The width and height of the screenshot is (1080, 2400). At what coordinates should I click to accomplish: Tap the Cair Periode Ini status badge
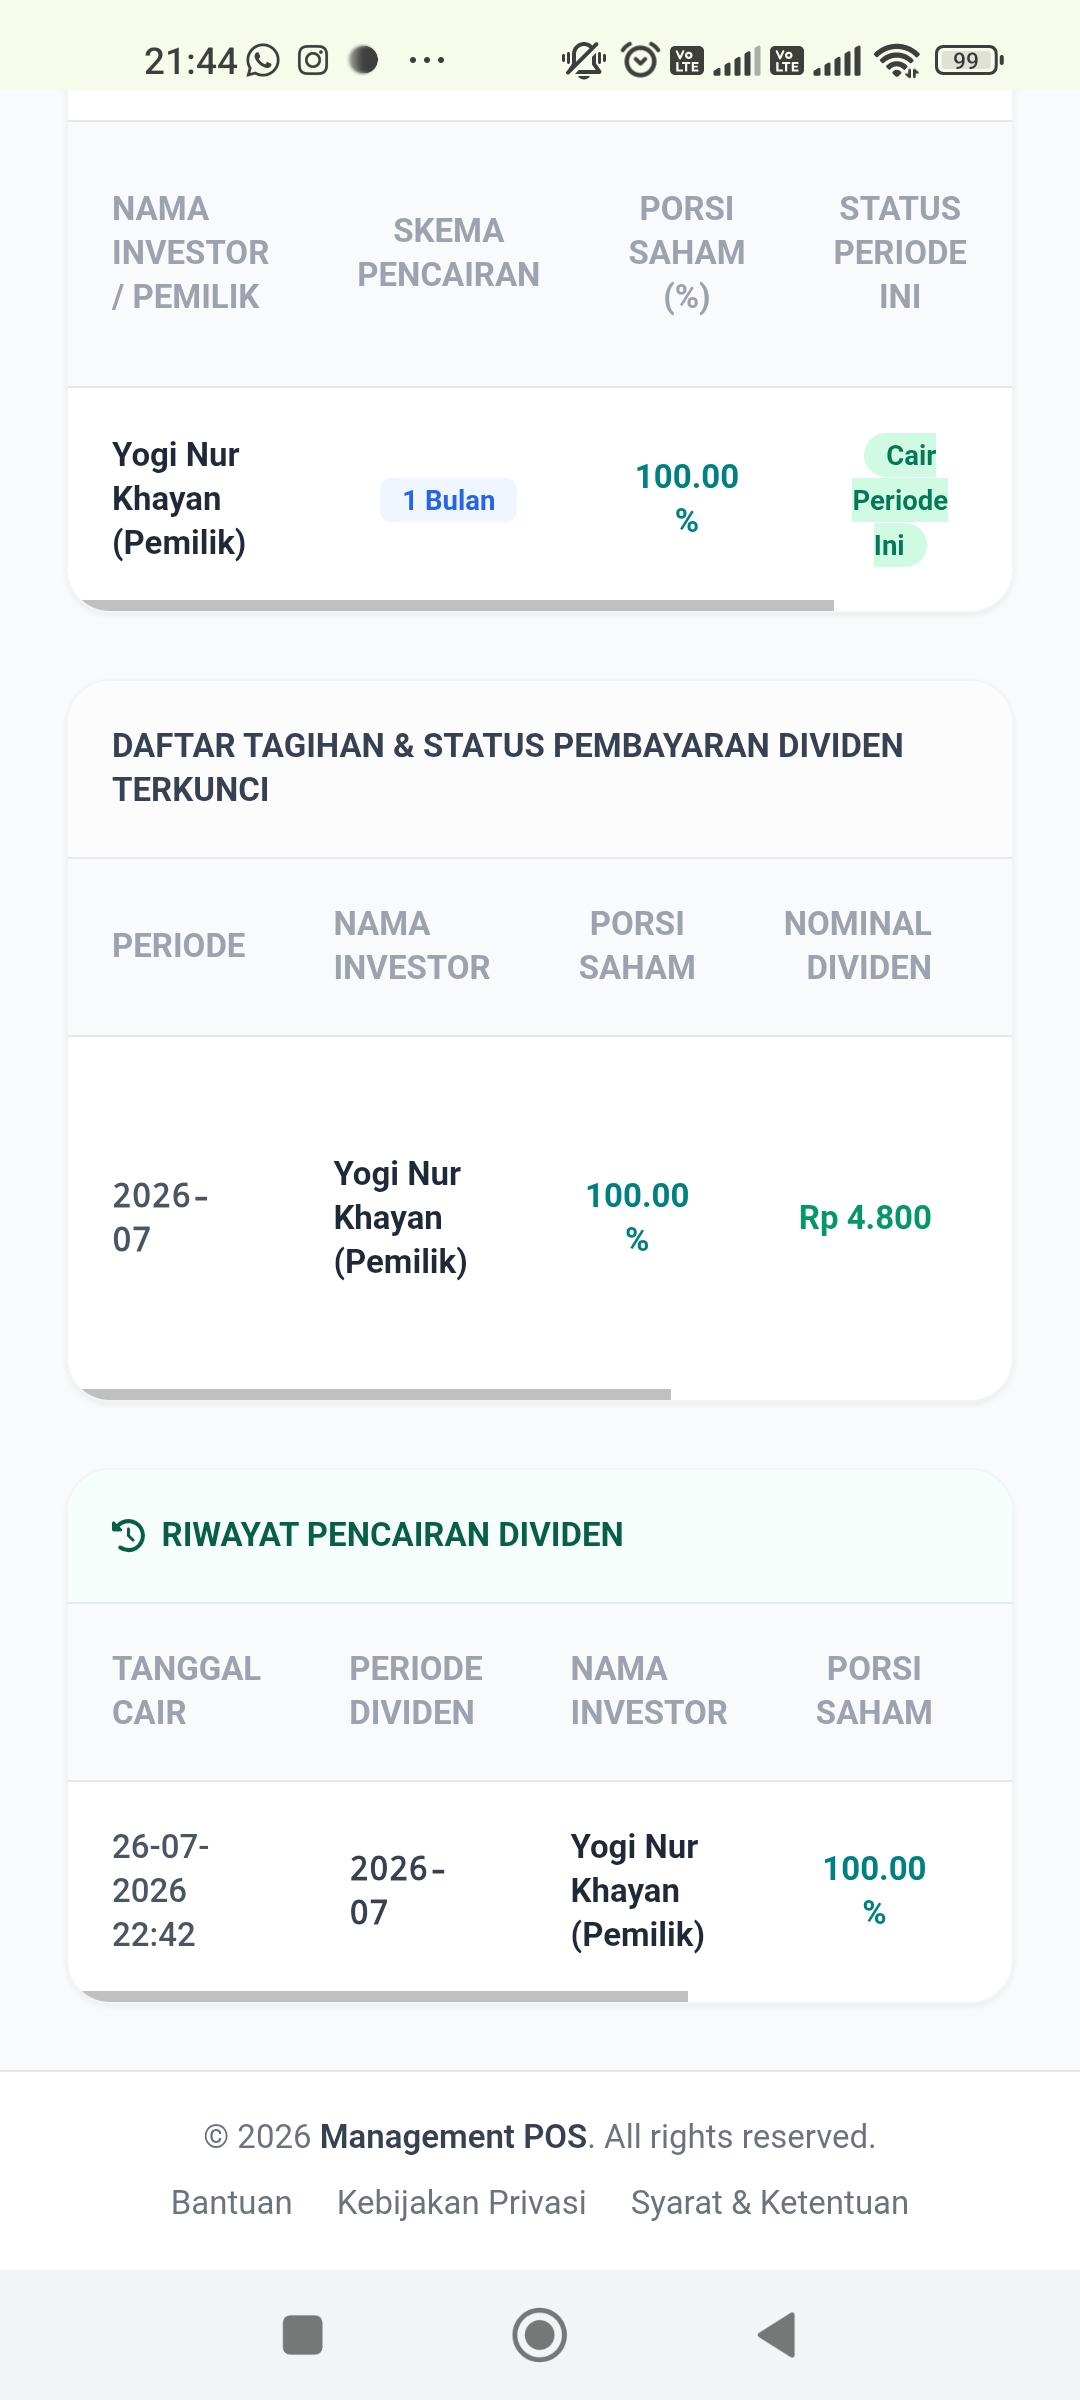click(900, 500)
